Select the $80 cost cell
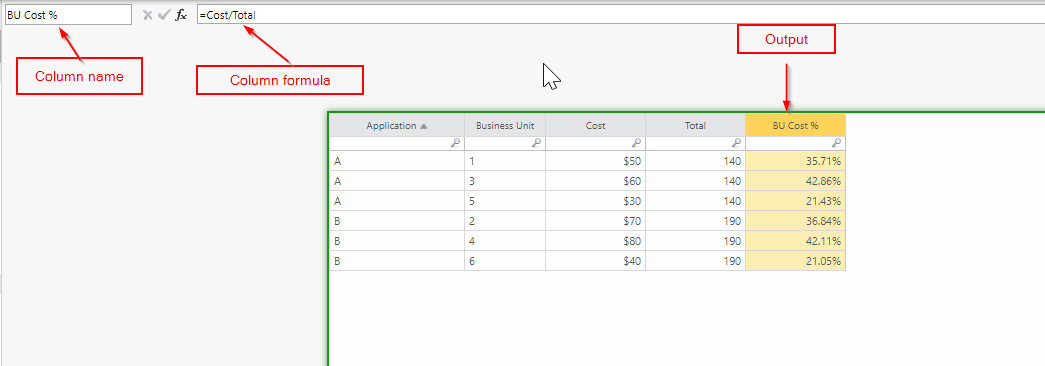Image resolution: width=1045 pixels, height=366 pixels. pyautogui.click(x=595, y=241)
